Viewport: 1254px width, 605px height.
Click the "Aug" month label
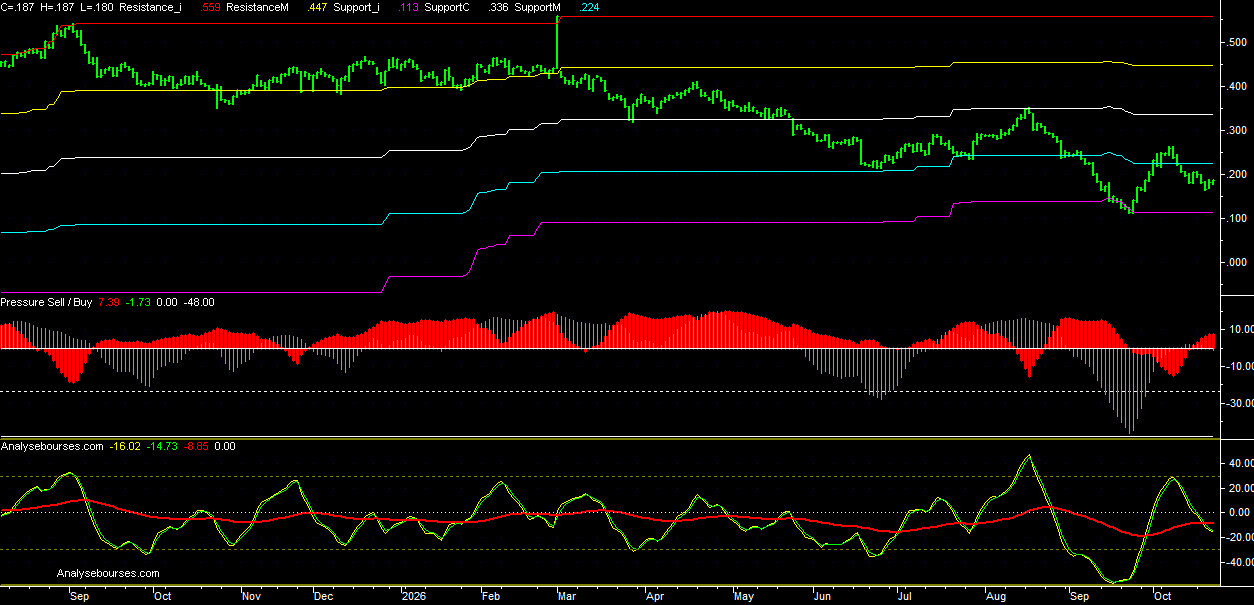click(x=997, y=595)
